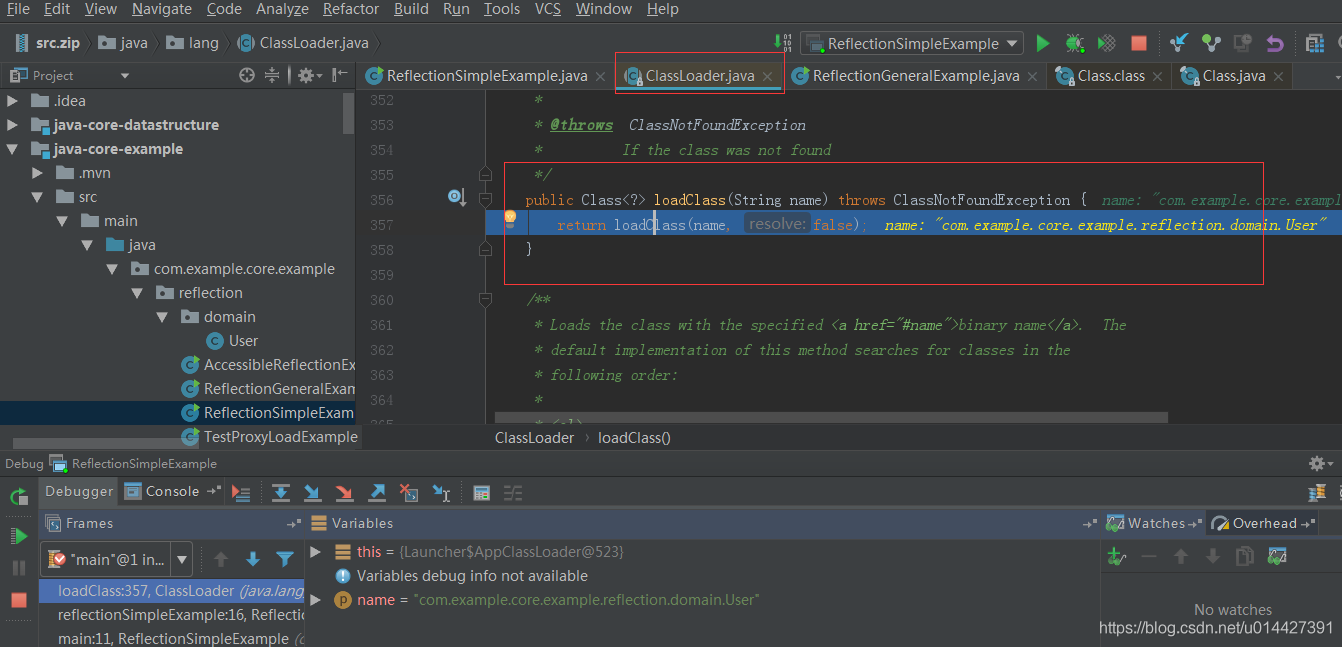Select User class in the project tree
The height and width of the screenshot is (647, 1342).
[x=243, y=340]
